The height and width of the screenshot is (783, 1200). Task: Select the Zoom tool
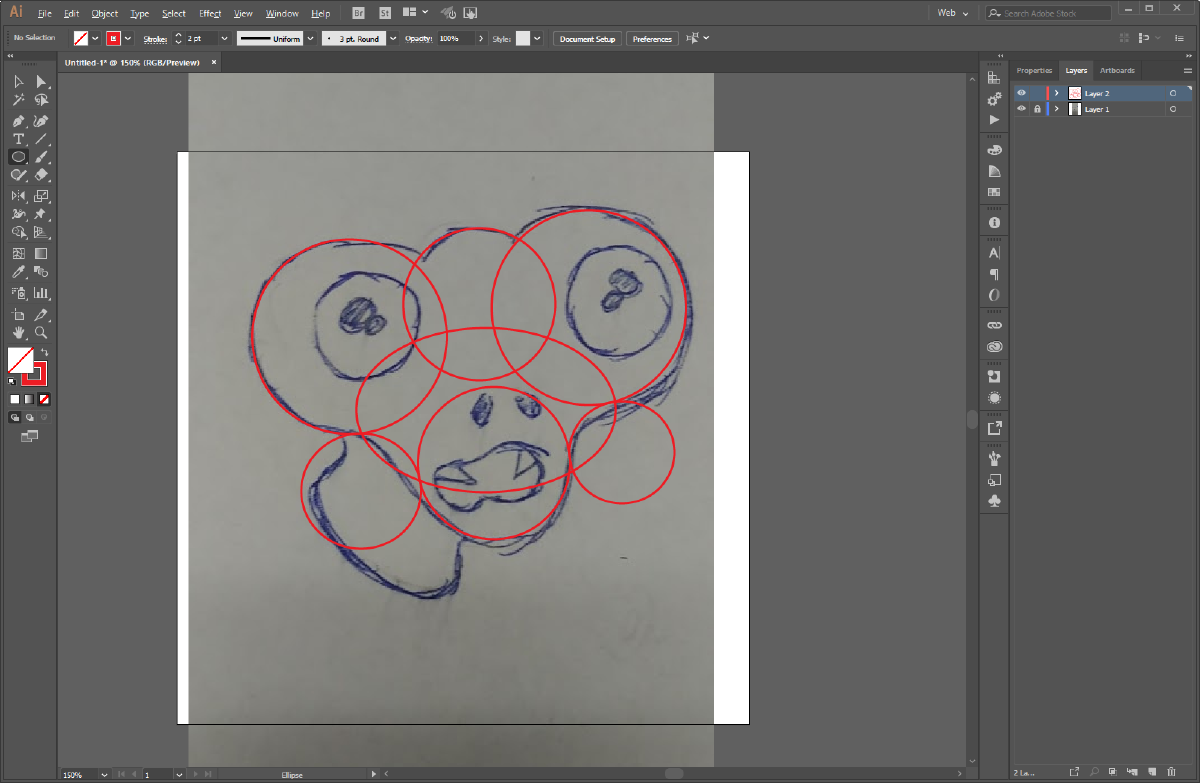pyautogui.click(x=40, y=332)
